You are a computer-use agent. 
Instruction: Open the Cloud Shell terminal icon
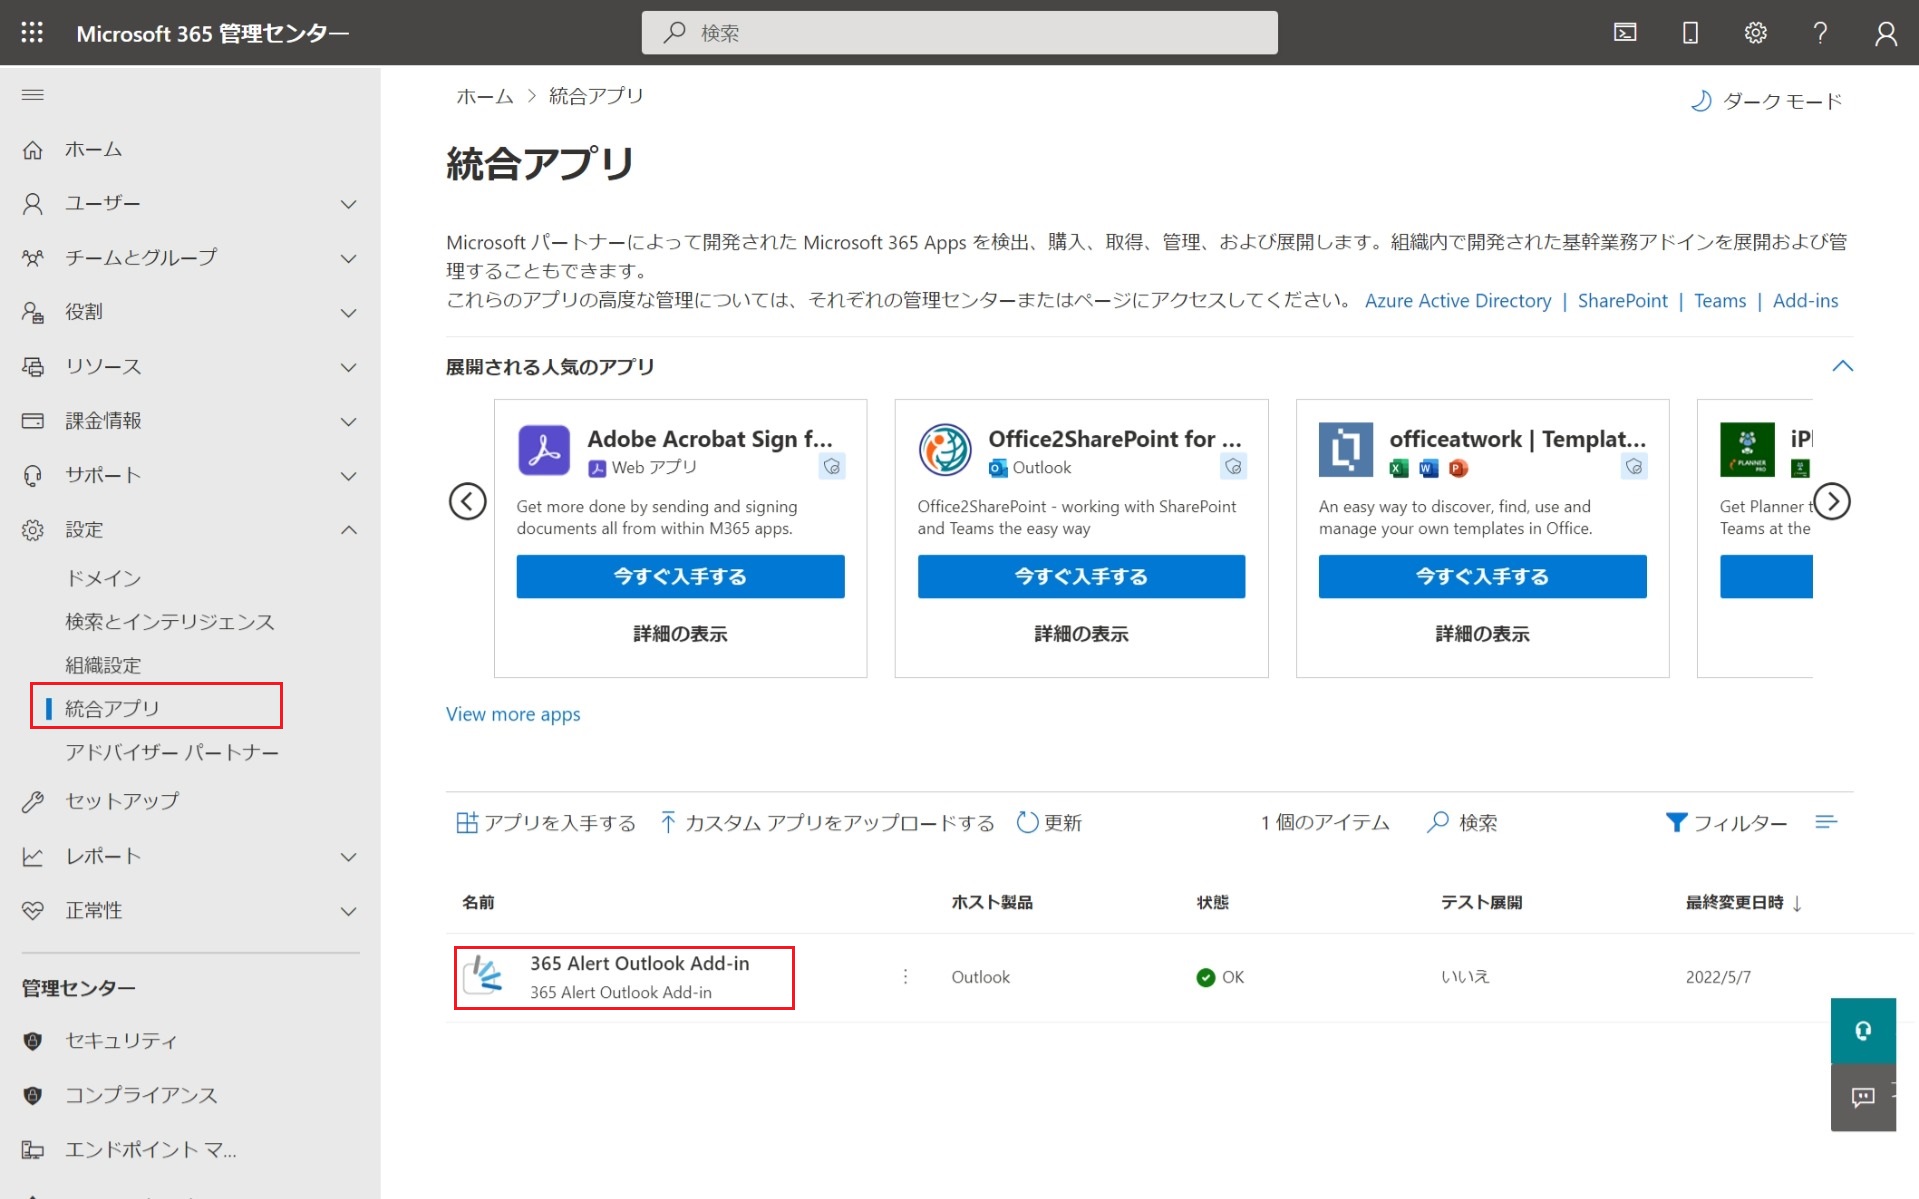(x=1625, y=33)
